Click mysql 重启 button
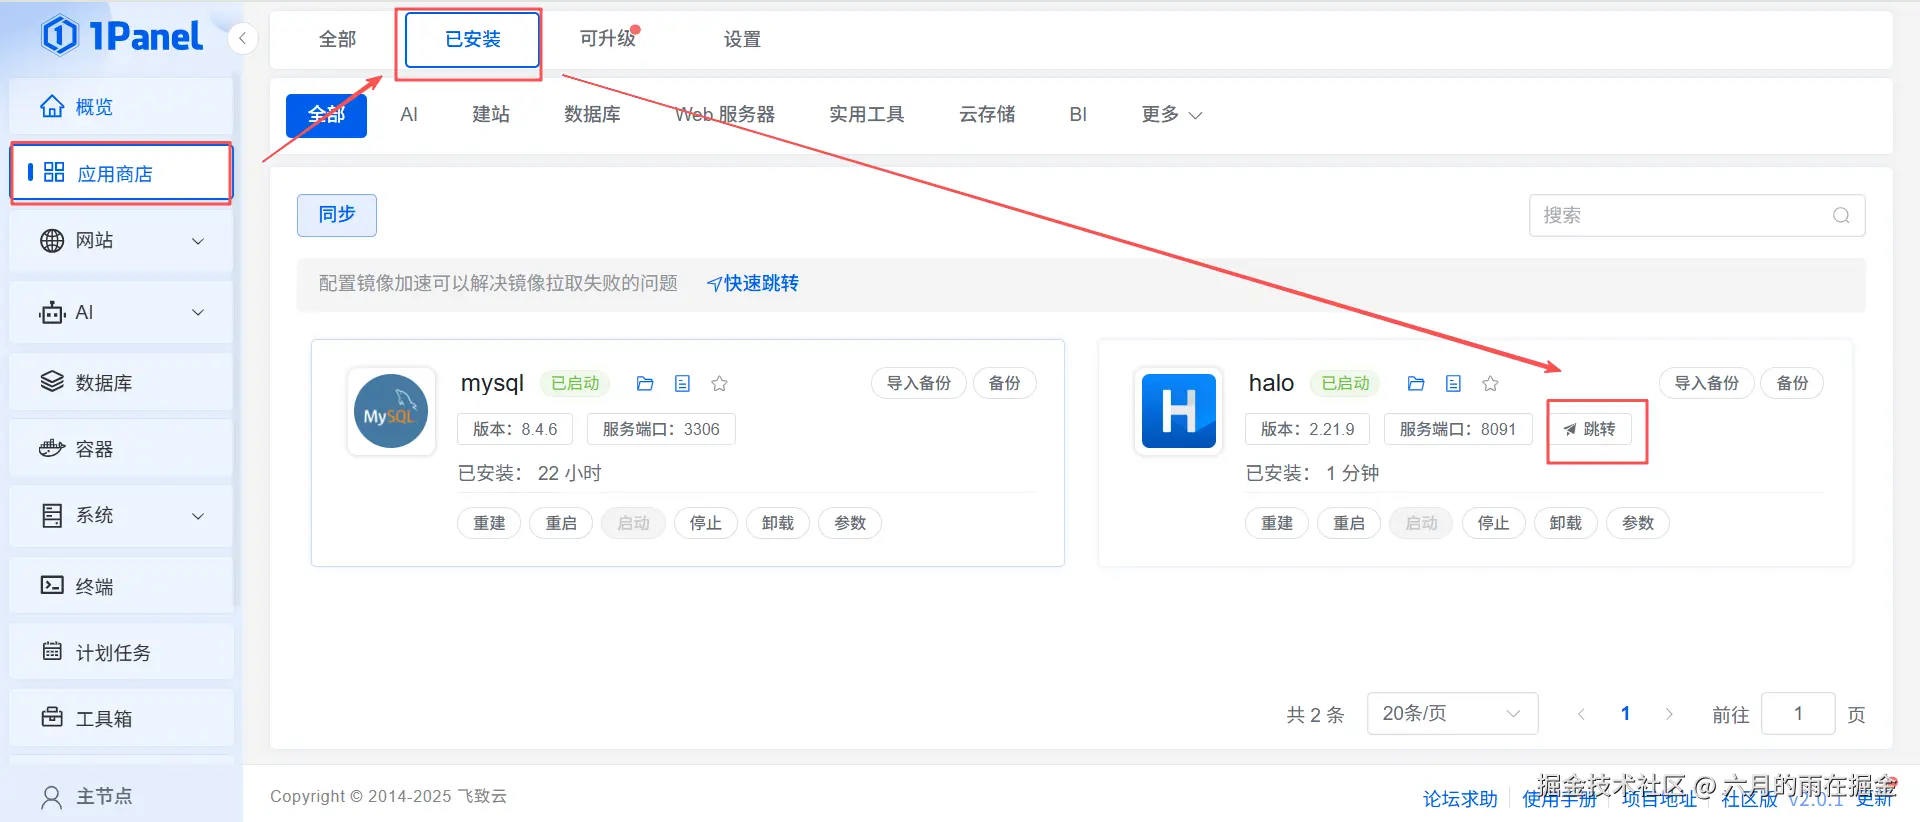 [x=561, y=524]
